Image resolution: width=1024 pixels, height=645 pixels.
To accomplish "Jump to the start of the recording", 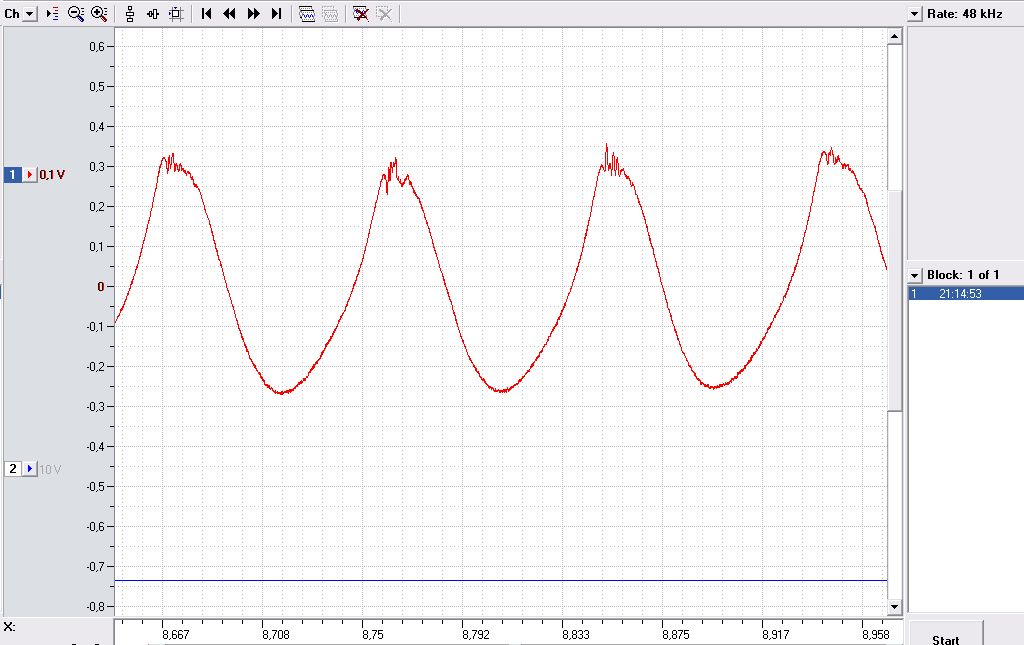I will click(x=206, y=14).
